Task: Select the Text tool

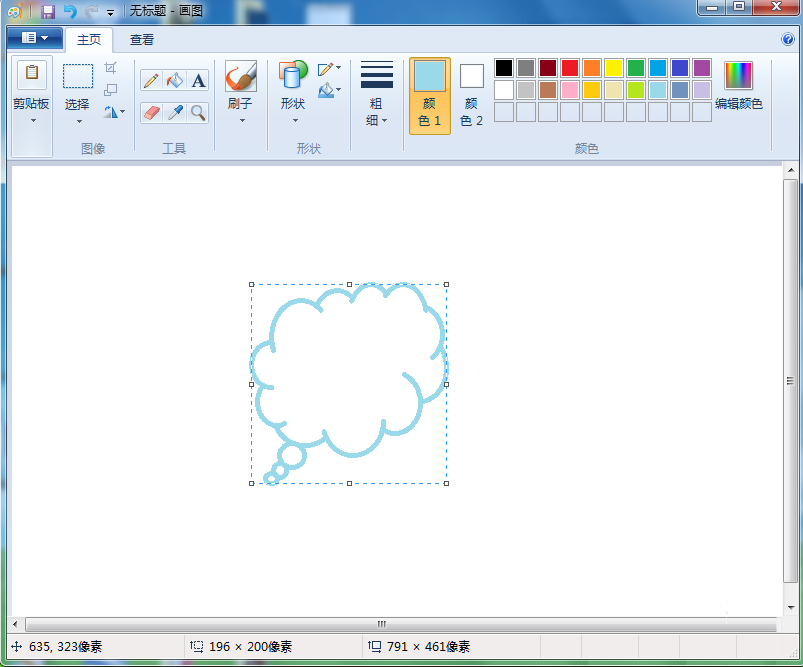Action: (x=198, y=81)
